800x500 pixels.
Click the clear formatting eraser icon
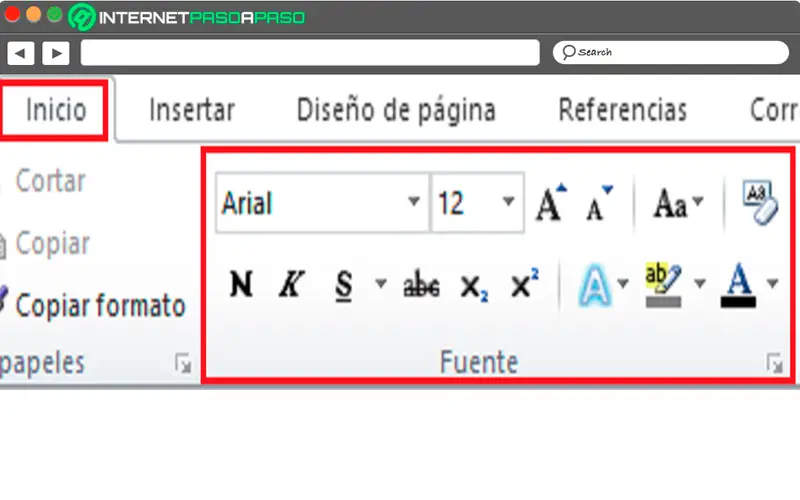click(760, 202)
